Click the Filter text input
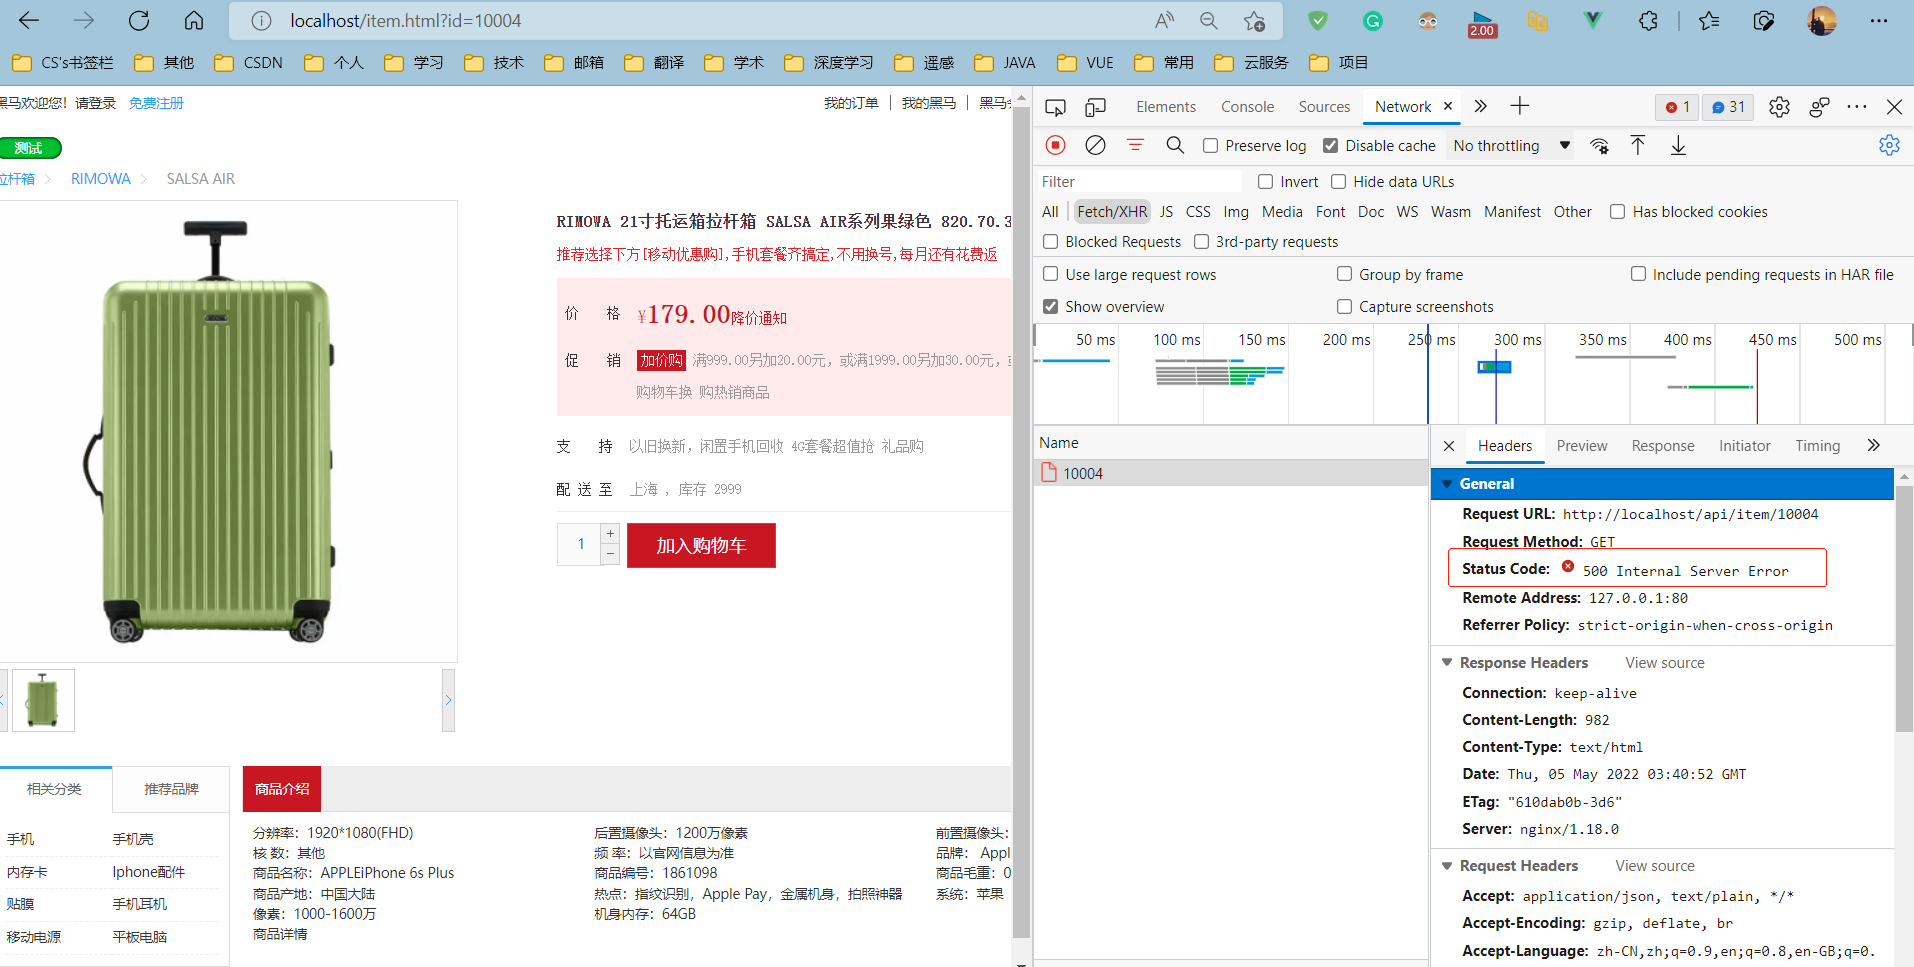 coord(1139,182)
